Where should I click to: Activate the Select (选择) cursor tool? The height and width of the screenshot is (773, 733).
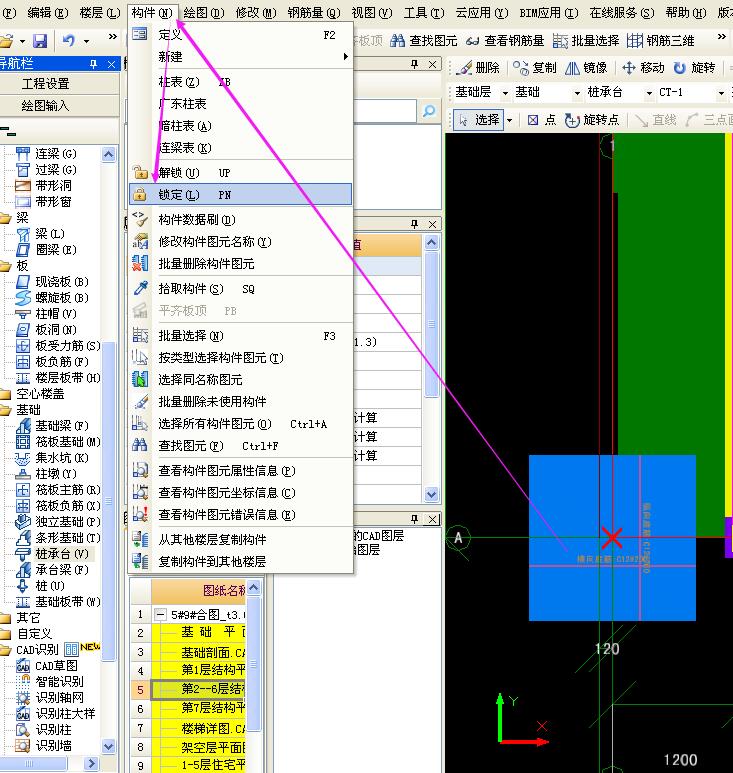pyautogui.click(x=479, y=120)
